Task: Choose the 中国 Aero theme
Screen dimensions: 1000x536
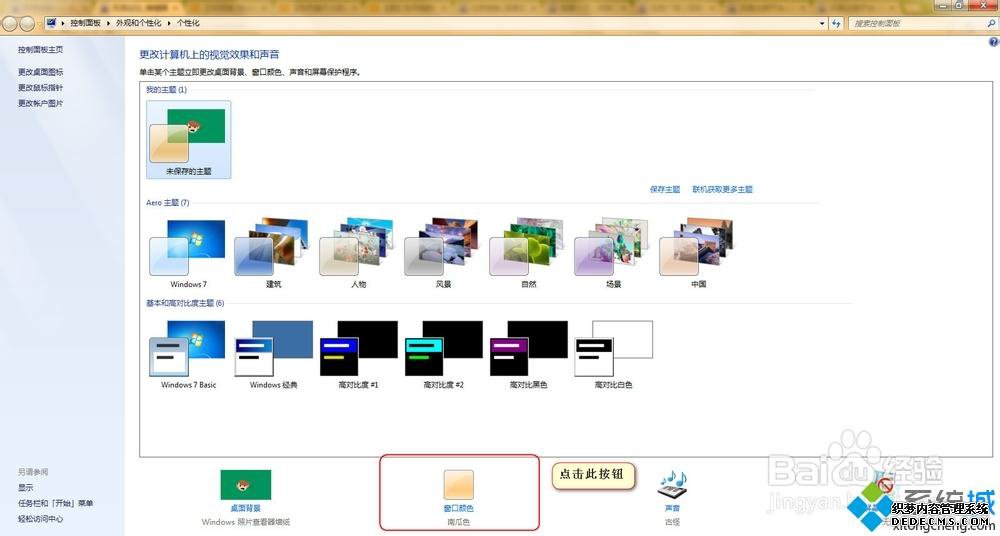Action: point(698,253)
